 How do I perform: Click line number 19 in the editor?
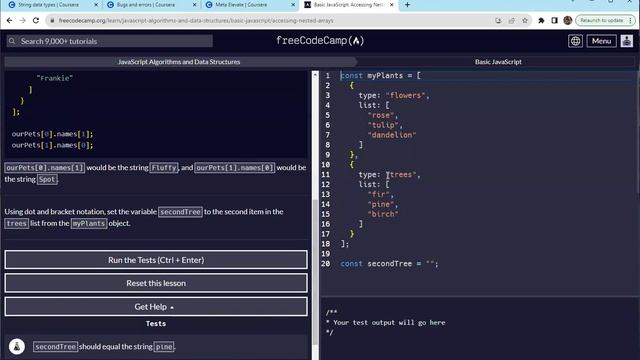pyautogui.click(x=325, y=253)
